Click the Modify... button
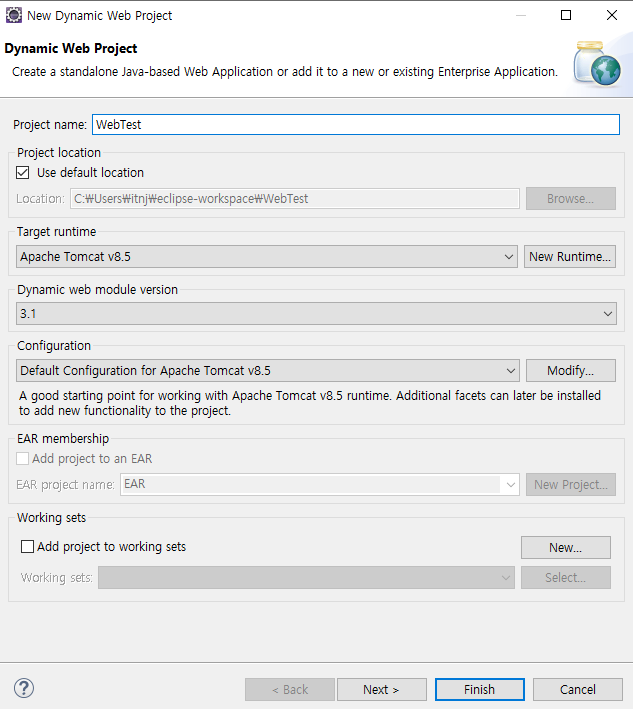 [x=571, y=371]
